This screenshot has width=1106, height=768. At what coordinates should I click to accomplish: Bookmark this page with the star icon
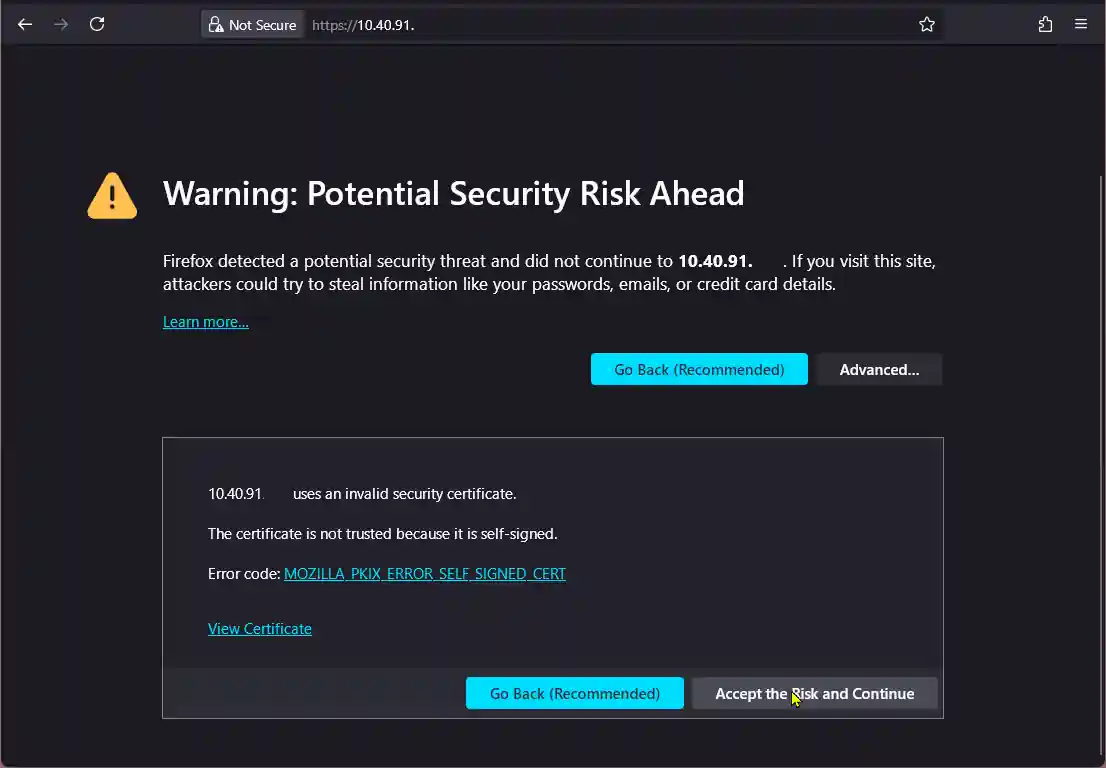(x=927, y=25)
